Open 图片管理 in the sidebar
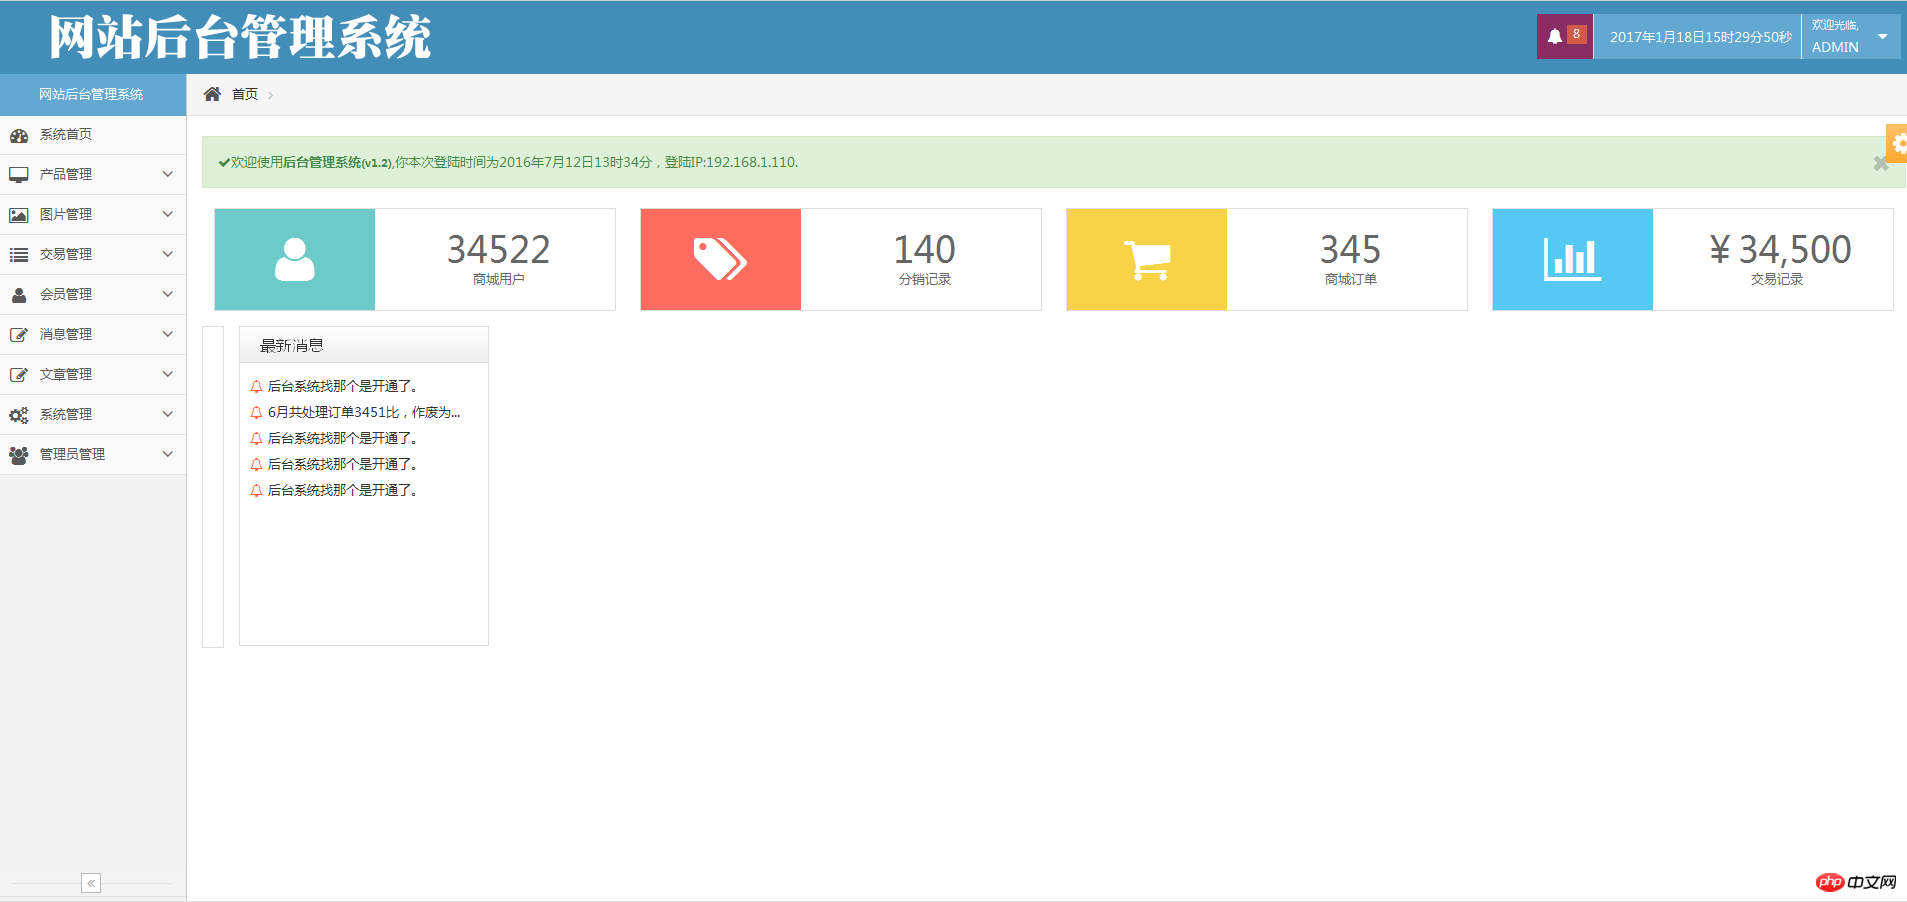This screenshot has height=902, width=1907. 66,214
